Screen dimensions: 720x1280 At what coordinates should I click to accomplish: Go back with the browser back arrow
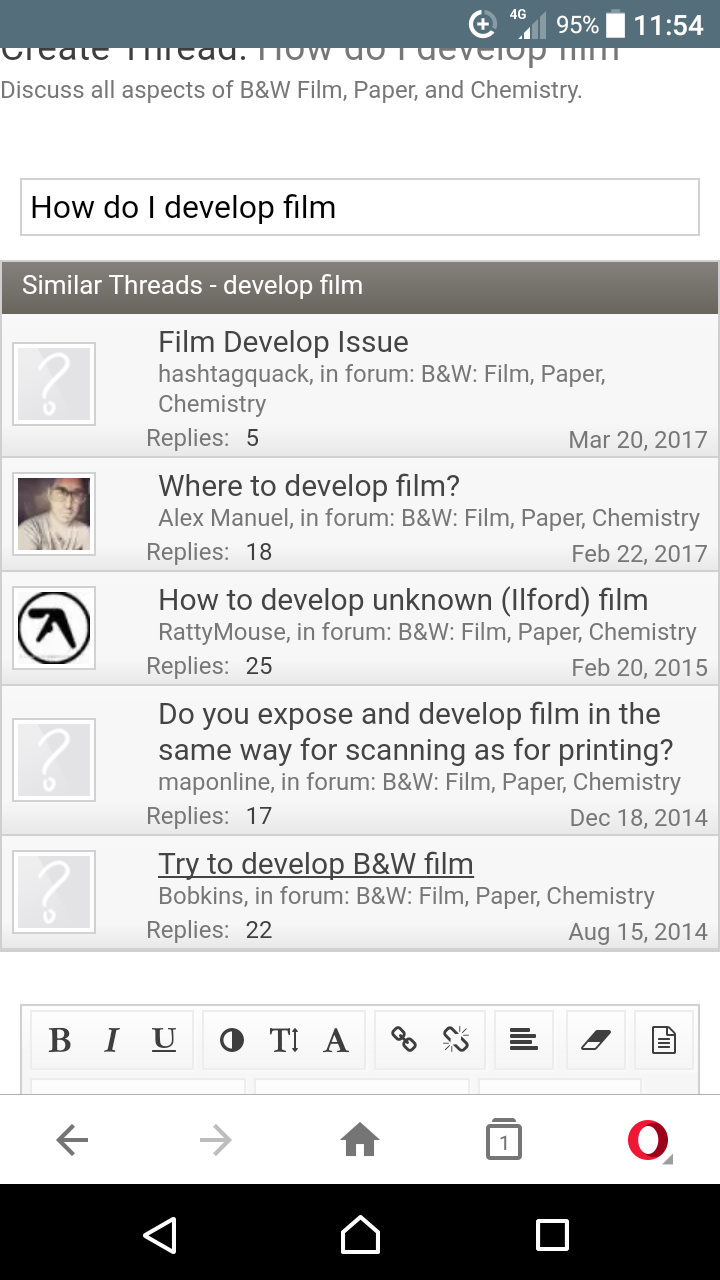click(x=72, y=1140)
